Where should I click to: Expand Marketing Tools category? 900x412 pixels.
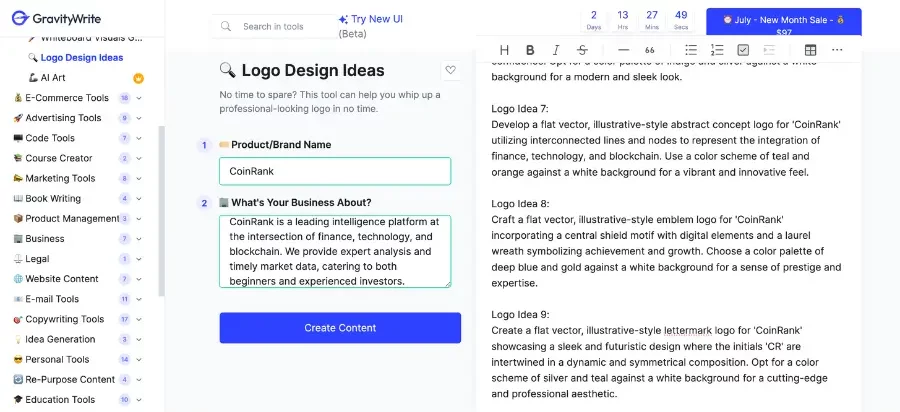click(138, 178)
